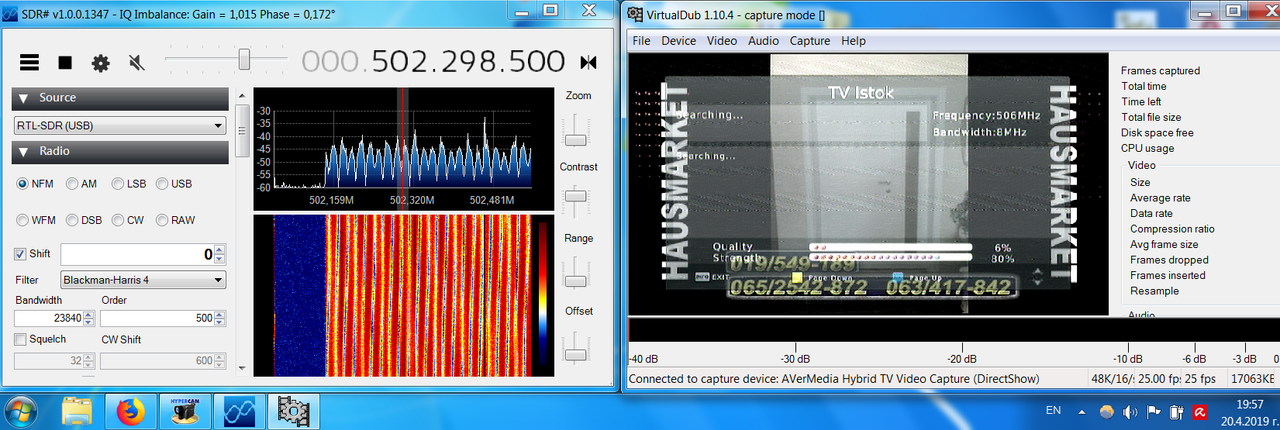This screenshot has height=430, width=1280.
Task: Click the battery power tray icon
Action: [1176, 411]
